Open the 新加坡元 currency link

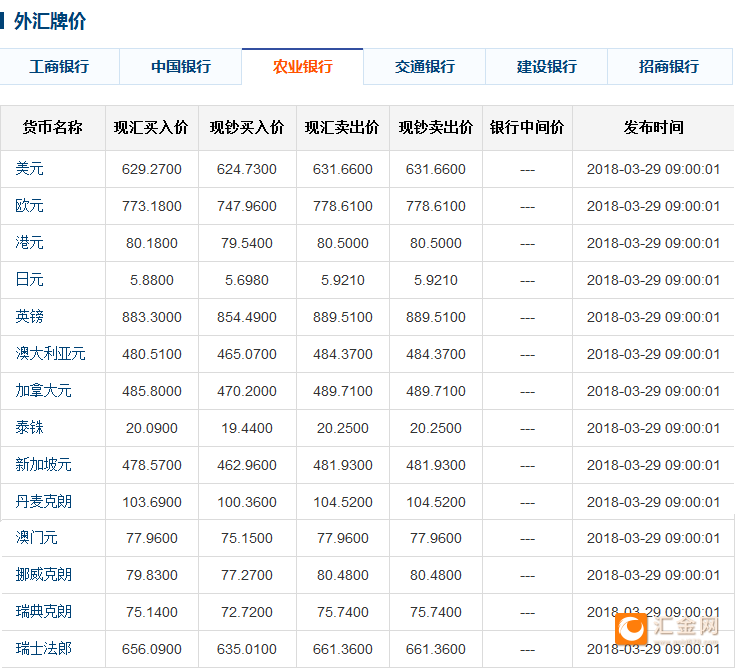(x=43, y=465)
